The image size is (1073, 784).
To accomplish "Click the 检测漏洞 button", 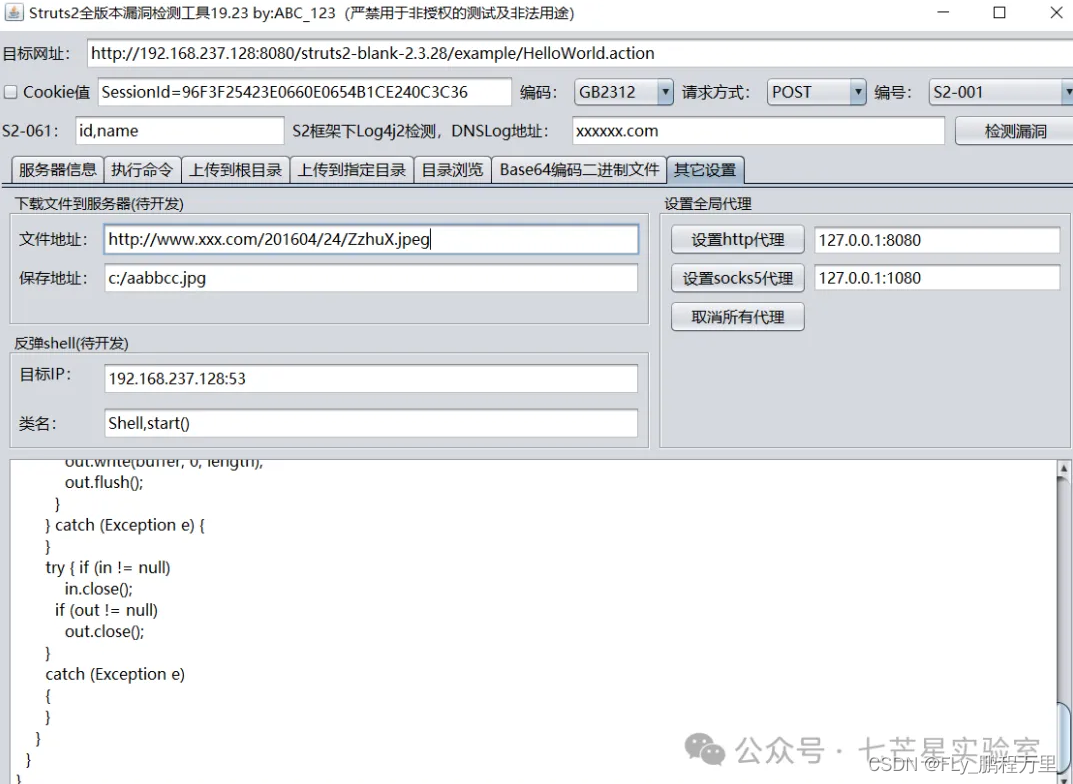I will [x=1015, y=131].
